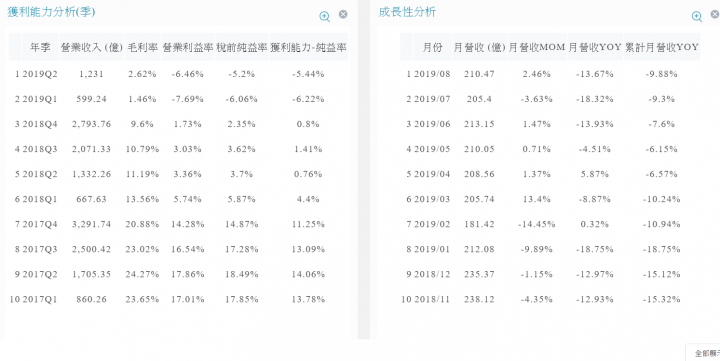Zoom into the 成長性分析 panel
This screenshot has height=361, width=720.
[697, 16]
